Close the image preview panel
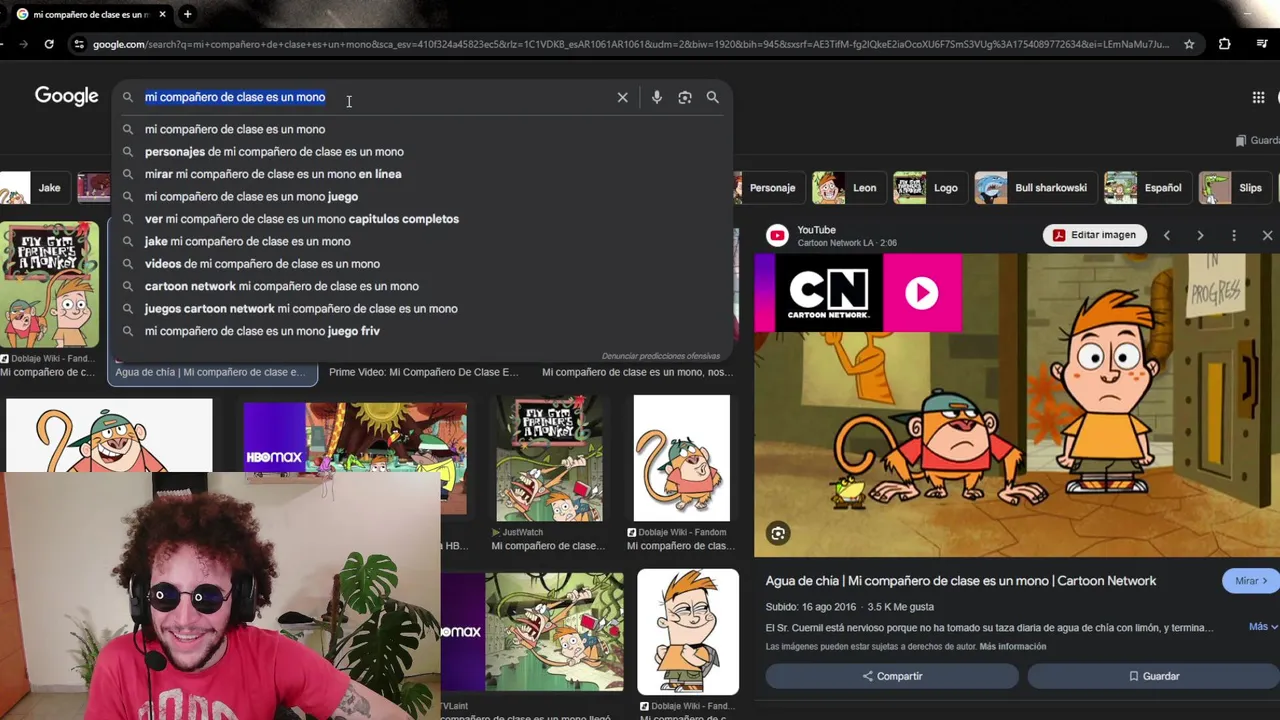 coord(1267,235)
